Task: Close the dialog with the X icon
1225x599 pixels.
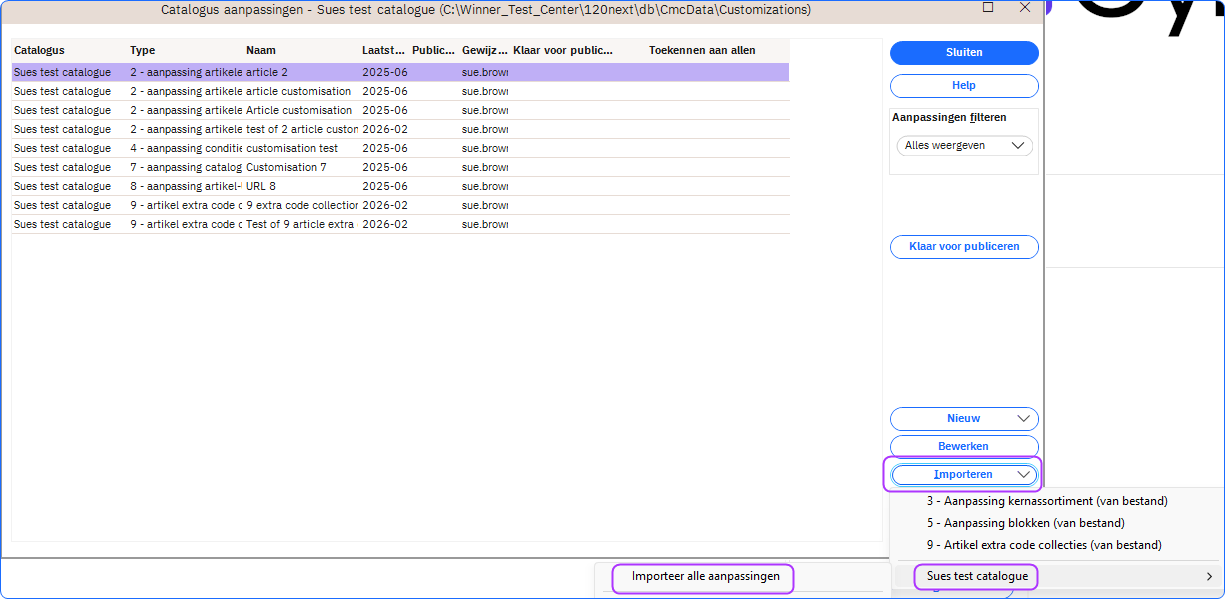Action: [x=1024, y=8]
